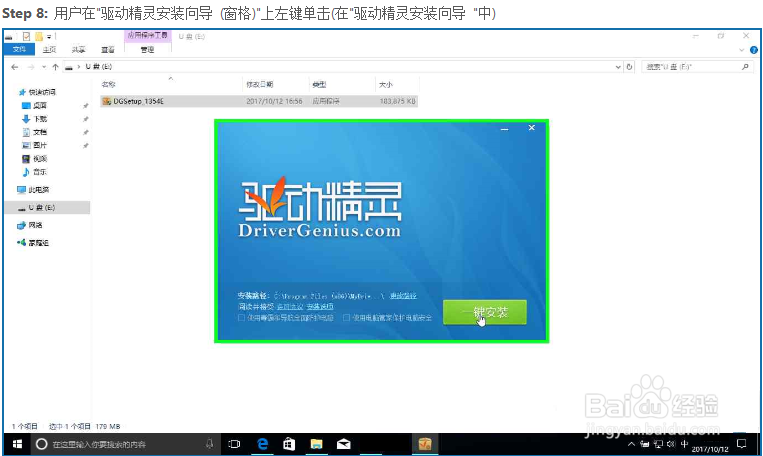The image size is (763, 456).
Task: Open the 查看 ribbon tab
Action: 108,50
